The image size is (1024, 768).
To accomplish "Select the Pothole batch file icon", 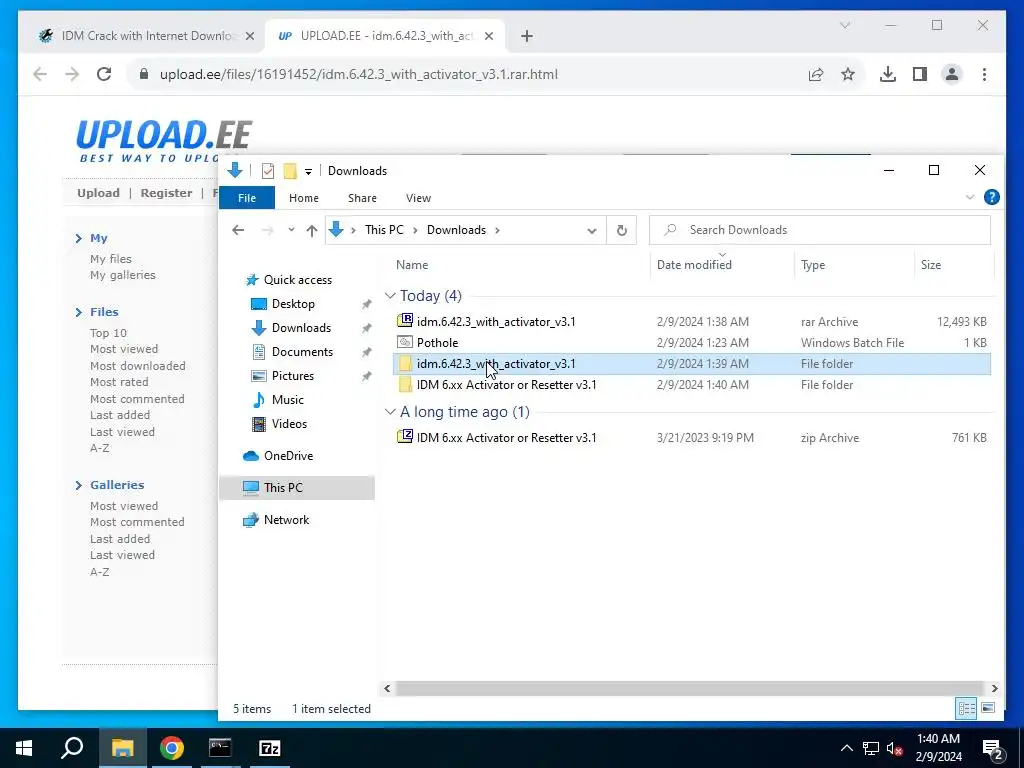I will click(405, 342).
